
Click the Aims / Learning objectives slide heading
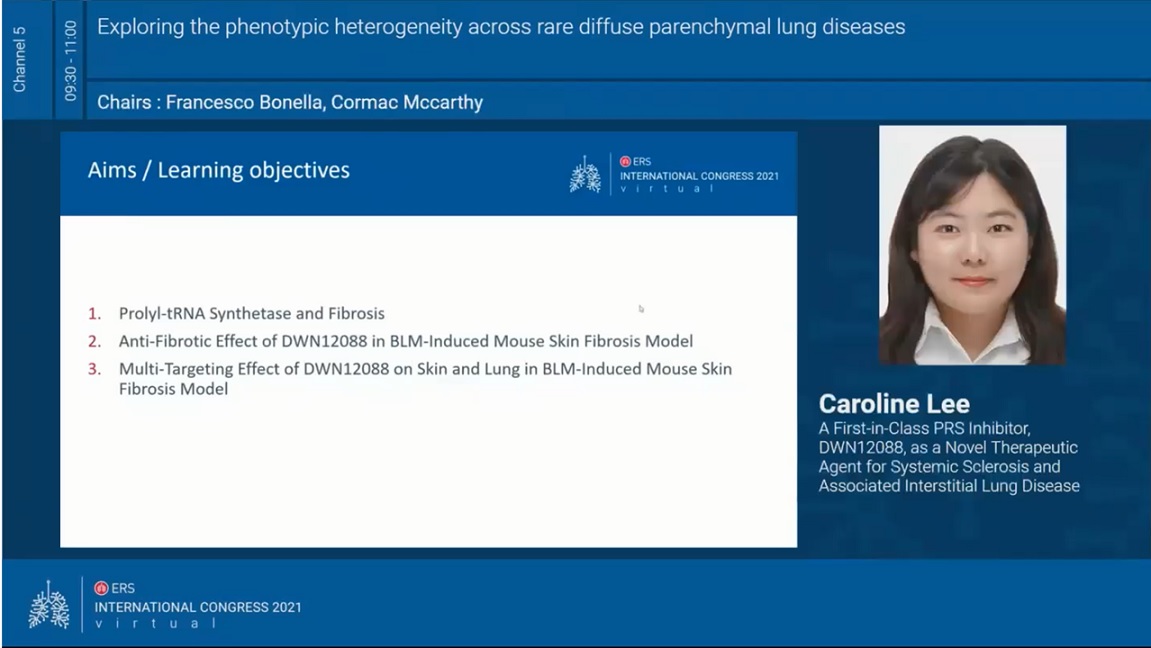(x=219, y=170)
